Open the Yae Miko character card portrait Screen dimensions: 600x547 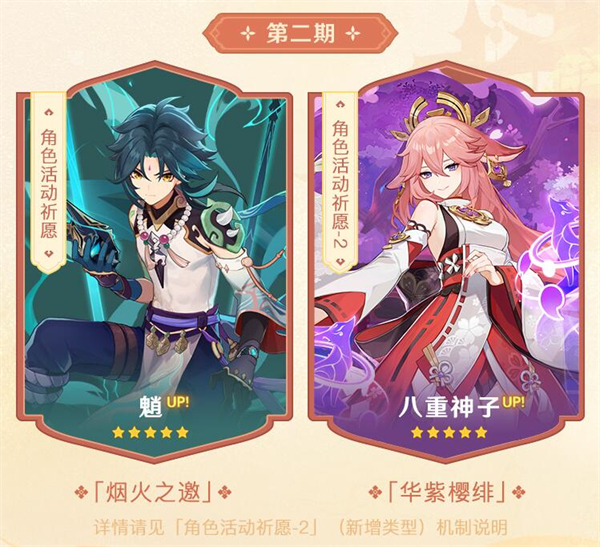446,264
